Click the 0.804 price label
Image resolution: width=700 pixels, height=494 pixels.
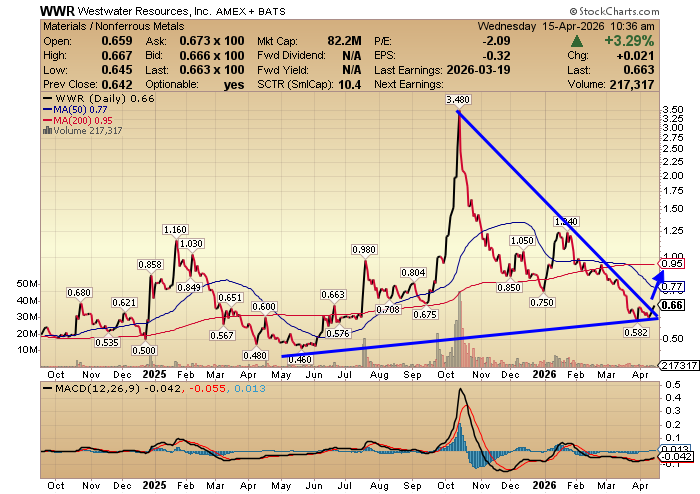pos(413,273)
